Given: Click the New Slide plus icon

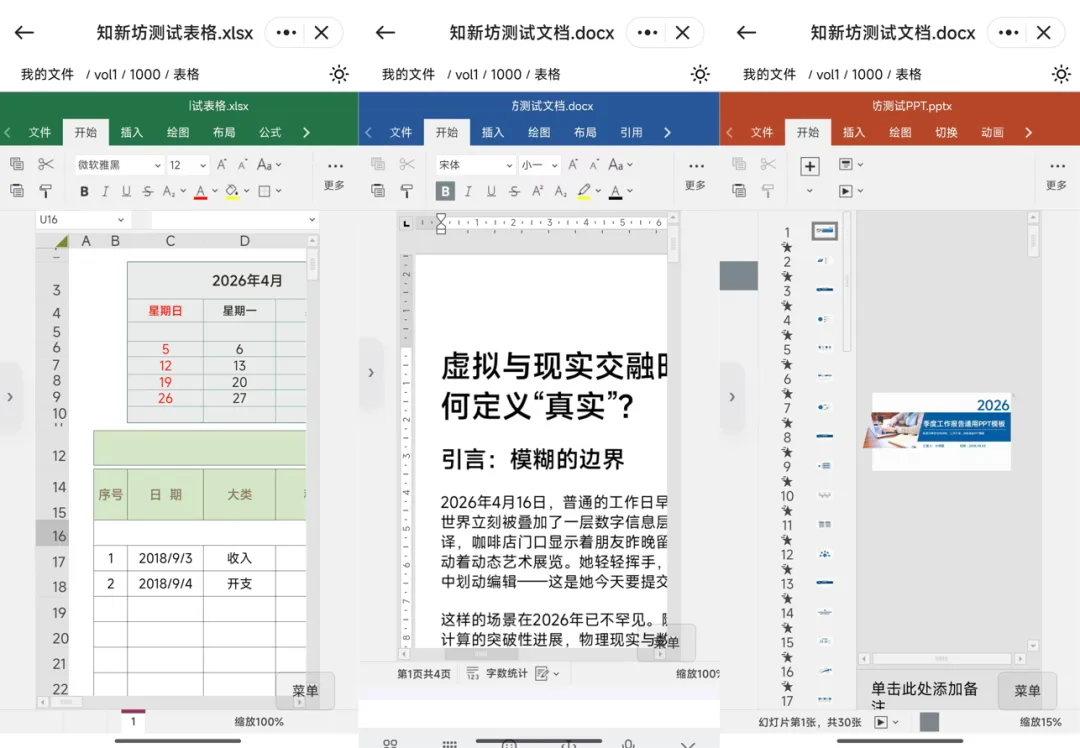Looking at the screenshot, I should point(810,166).
